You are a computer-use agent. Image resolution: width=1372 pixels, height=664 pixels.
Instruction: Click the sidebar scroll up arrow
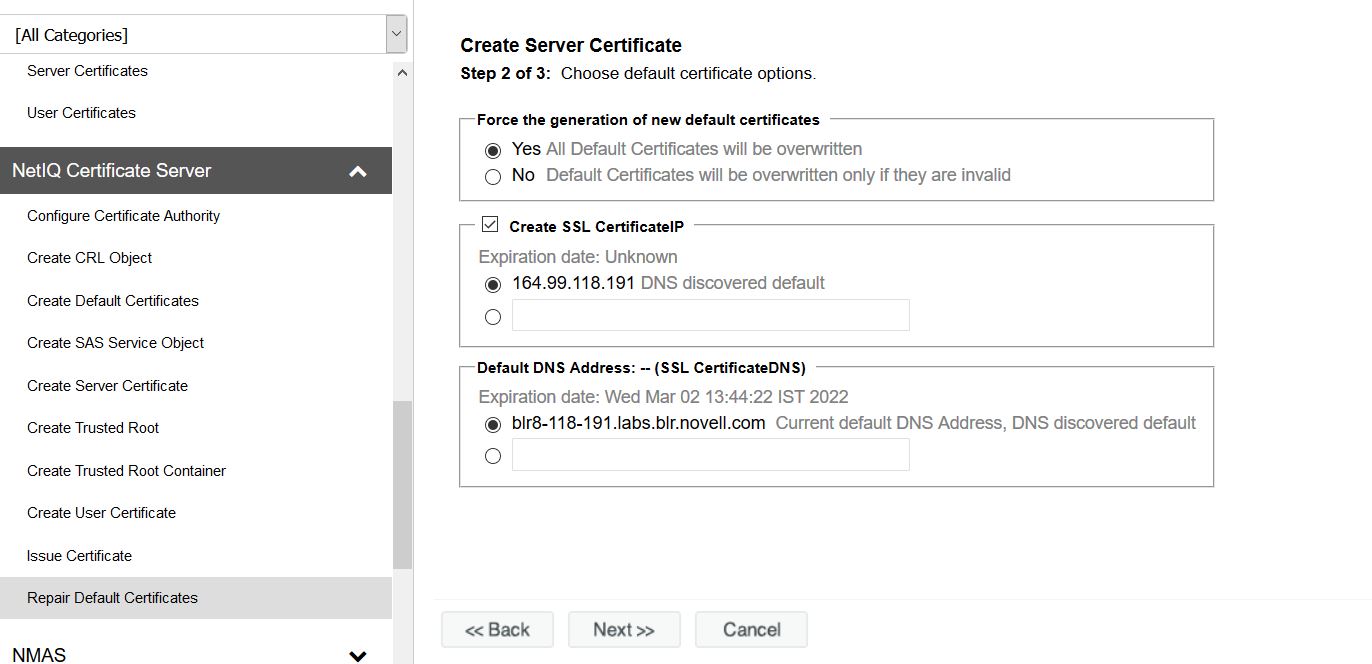[402, 73]
